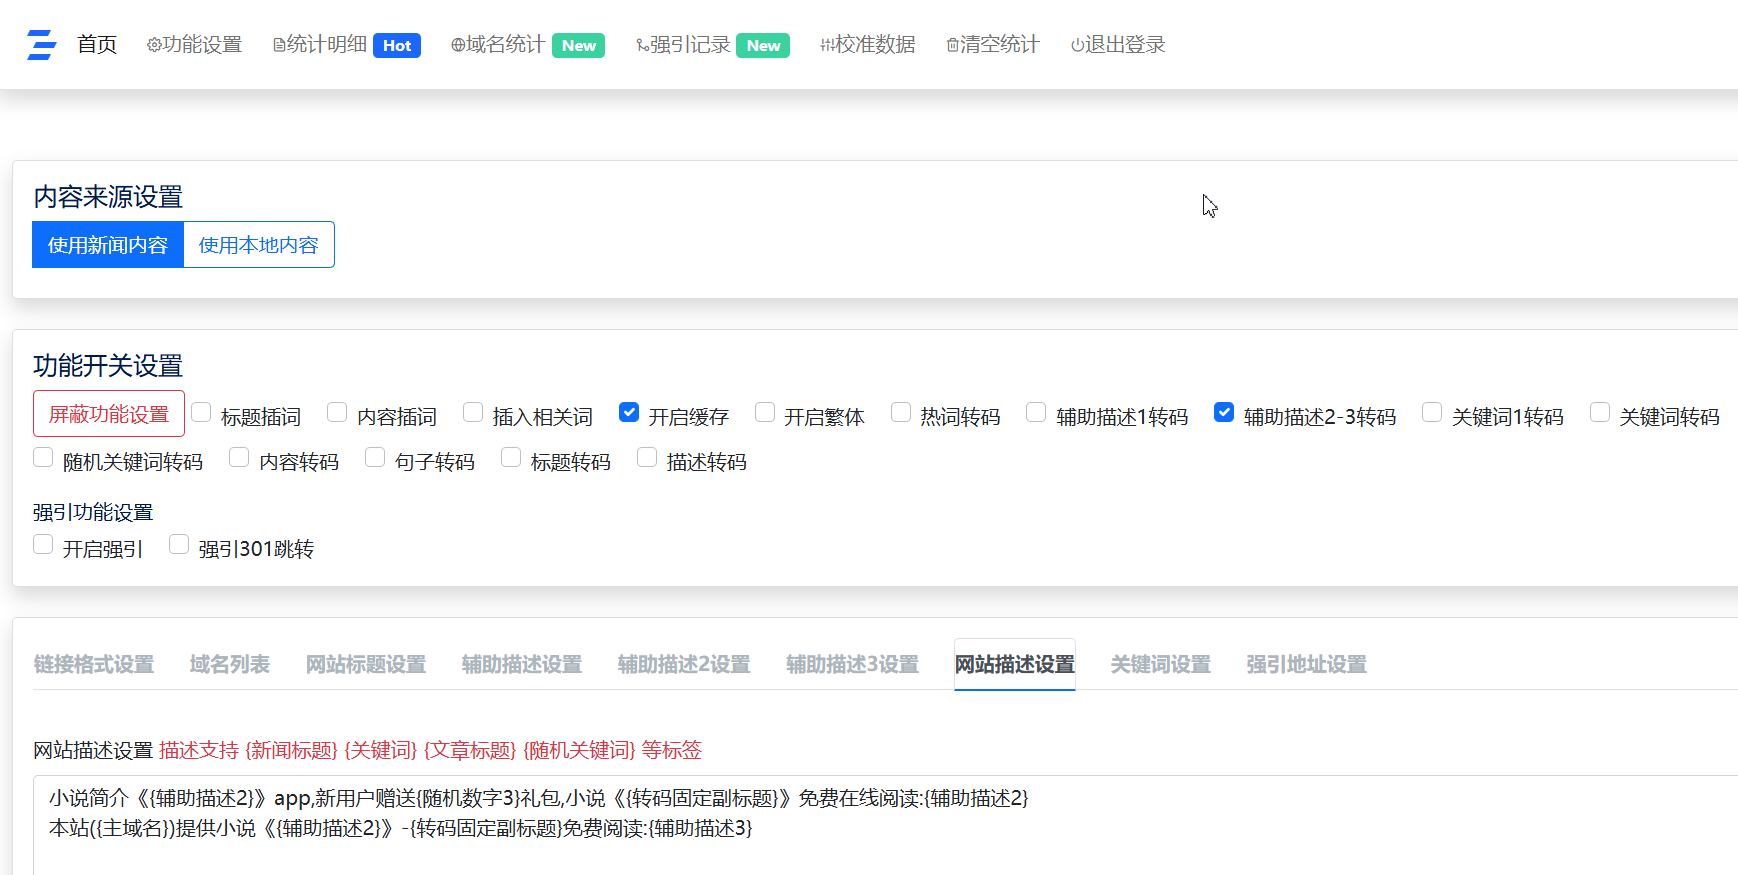Enable the 标题插词 checkbox
This screenshot has width=1738, height=875.
201,412
